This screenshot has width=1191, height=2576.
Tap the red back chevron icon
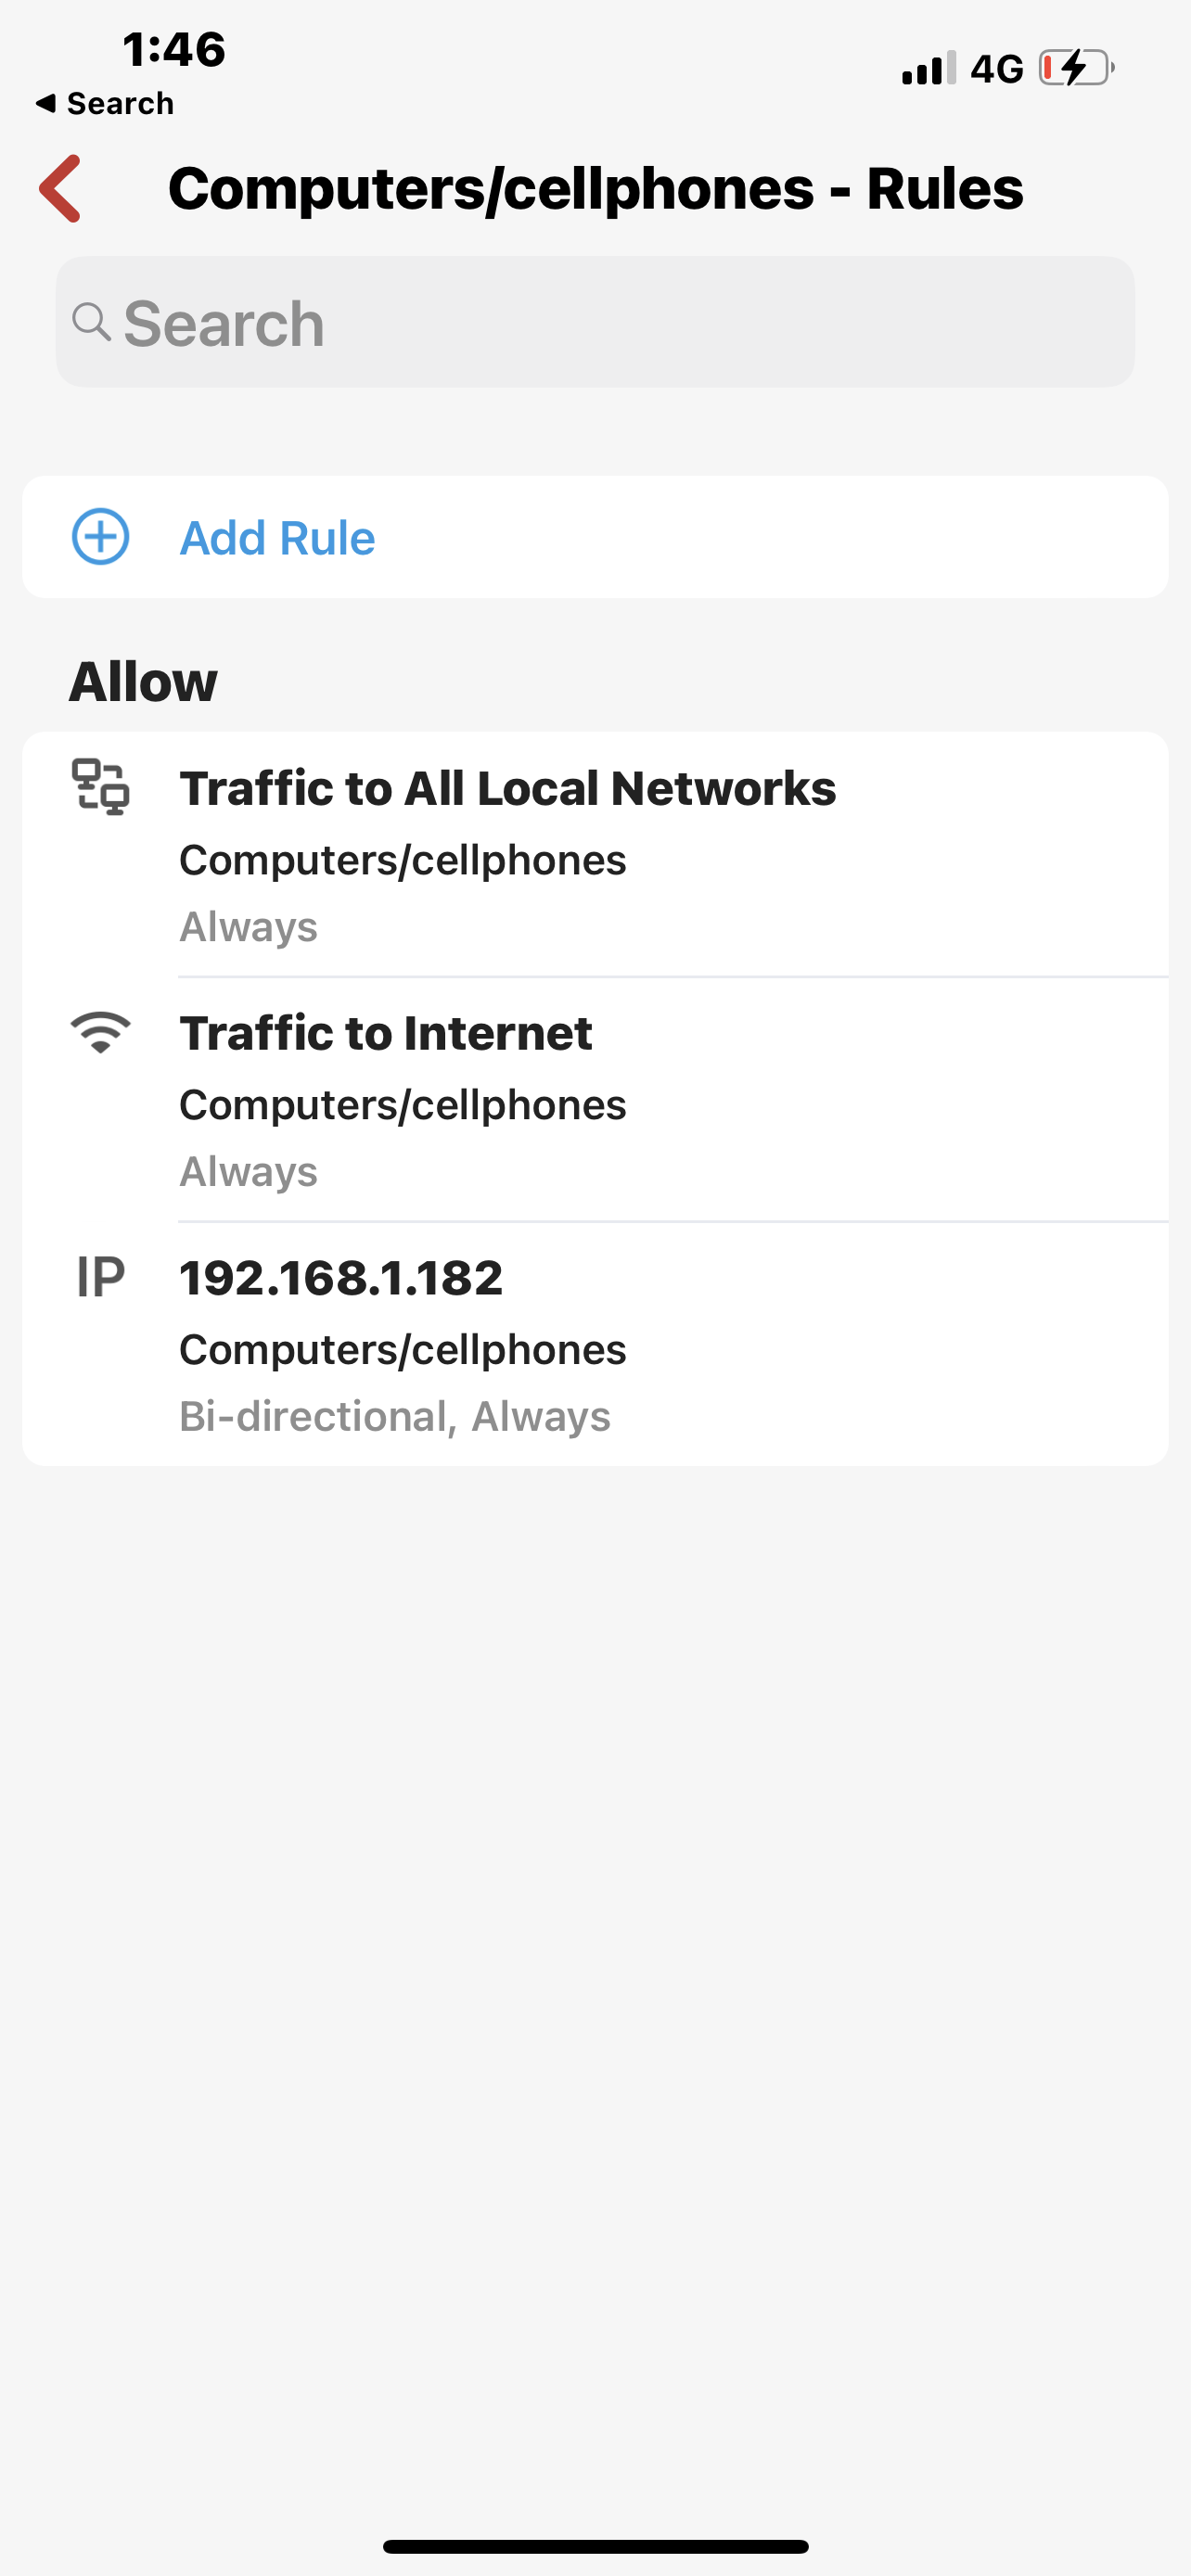(x=60, y=188)
